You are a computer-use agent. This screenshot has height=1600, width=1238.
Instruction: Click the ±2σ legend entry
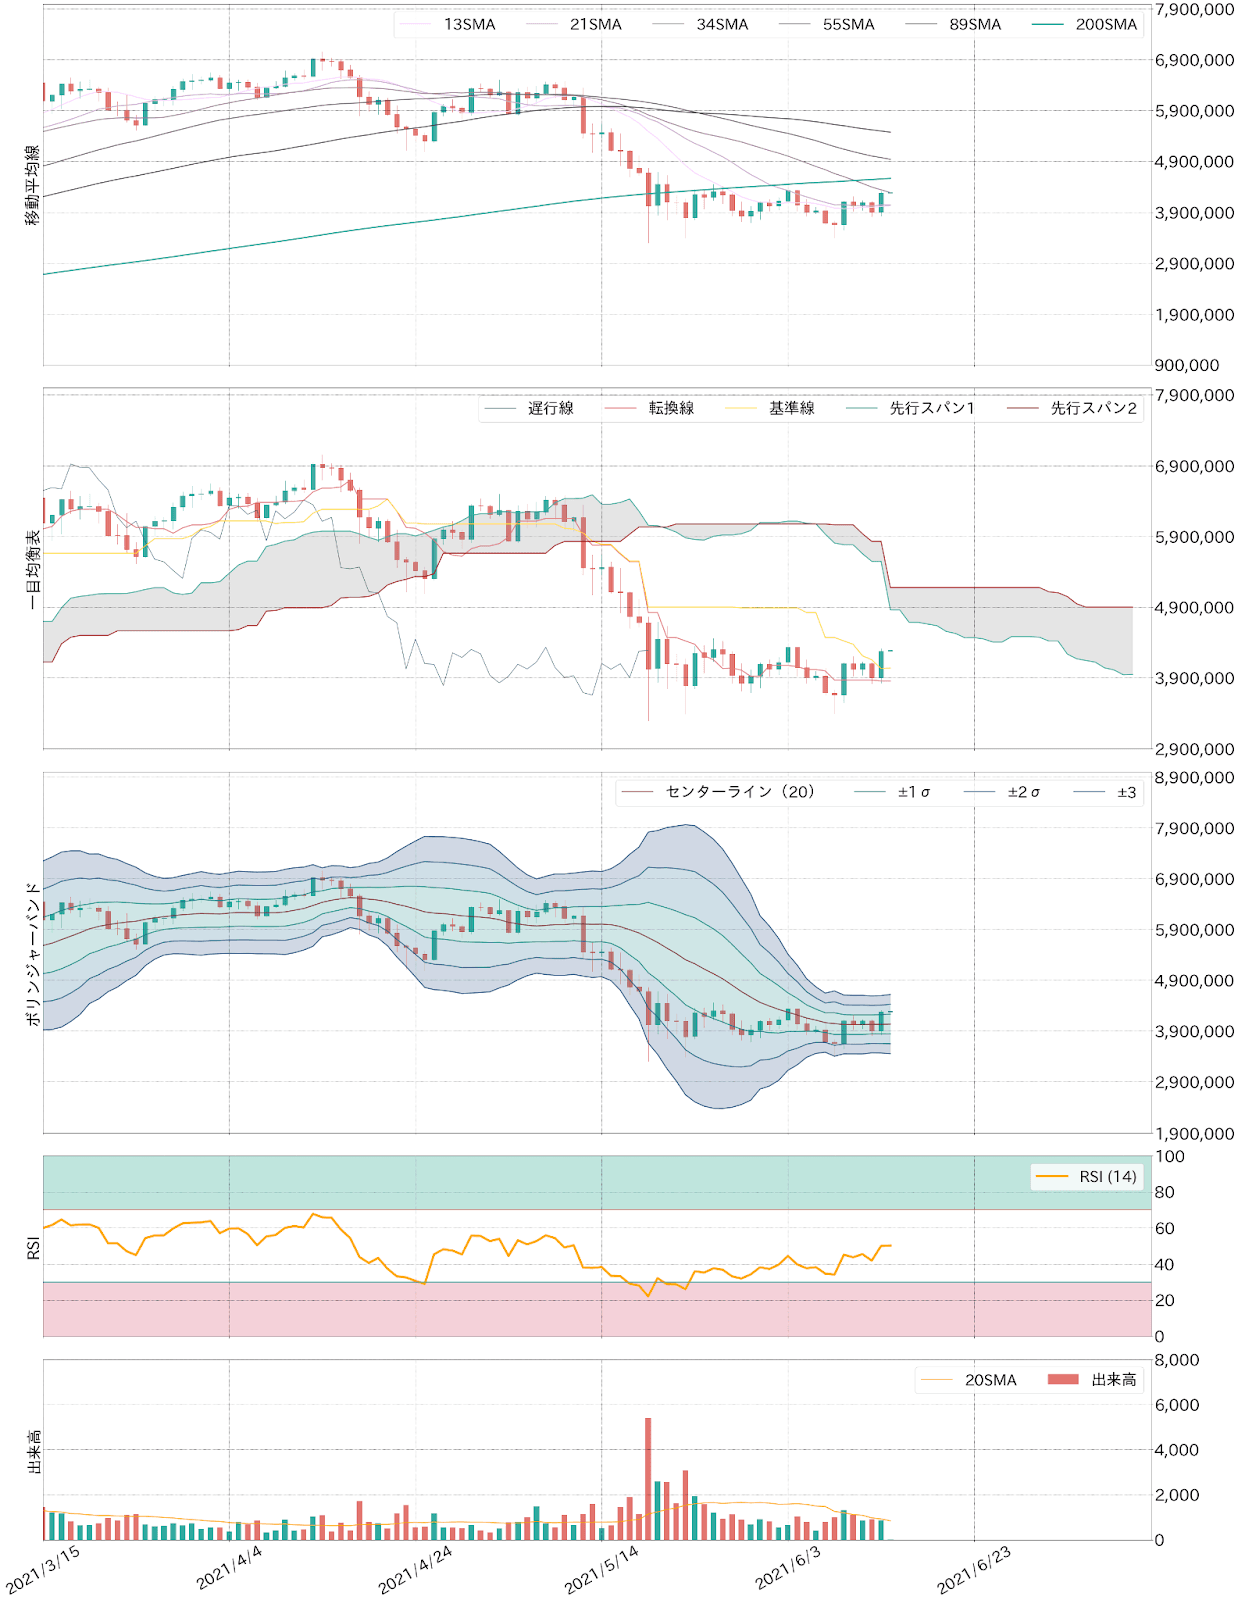[x=1023, y=792]
